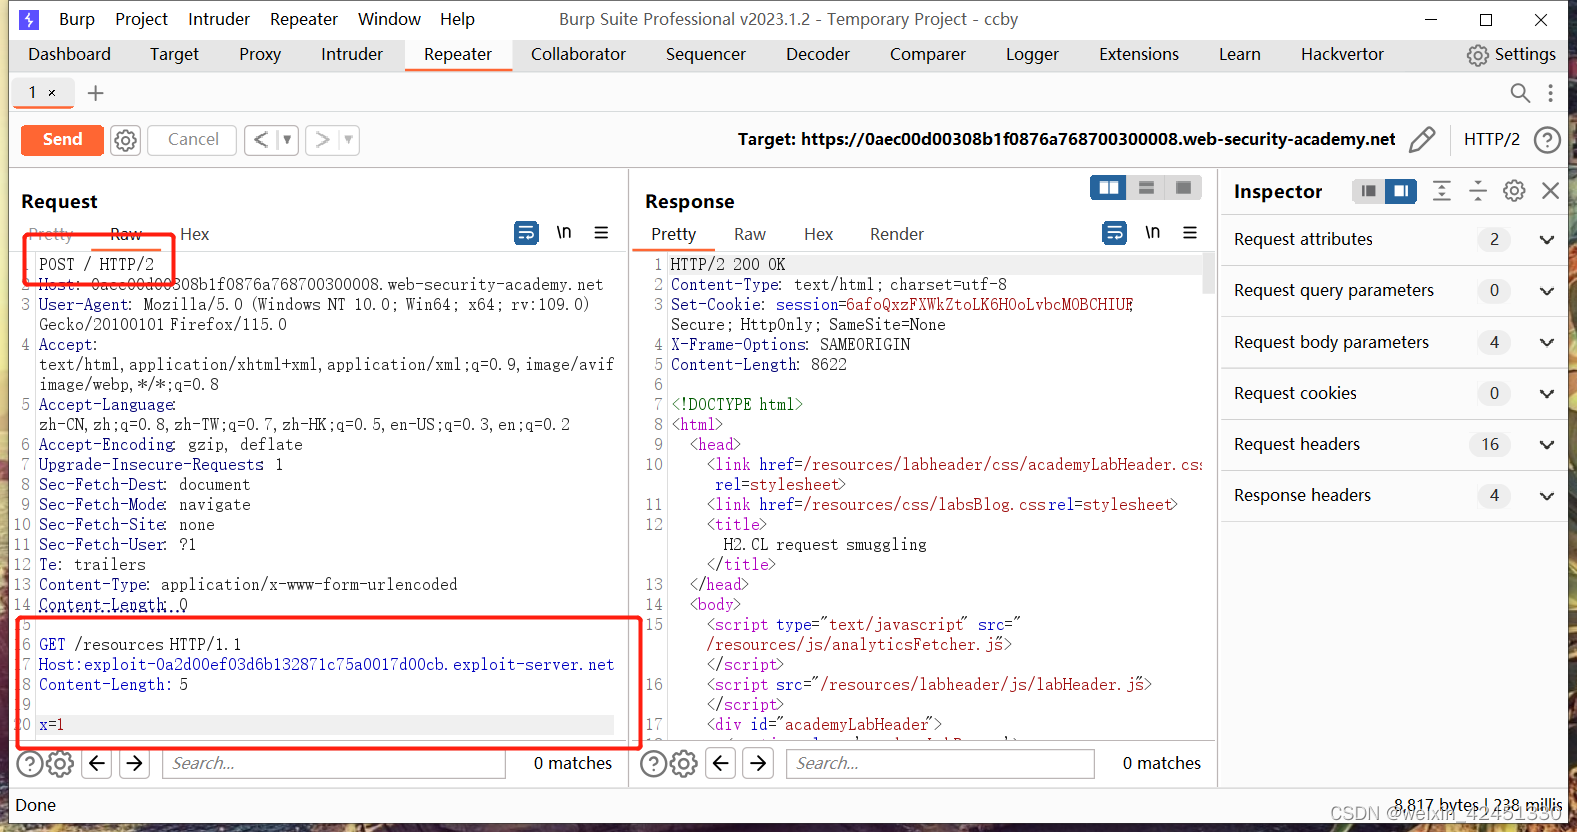Switch to the Collaborator tab

(578, 54)
